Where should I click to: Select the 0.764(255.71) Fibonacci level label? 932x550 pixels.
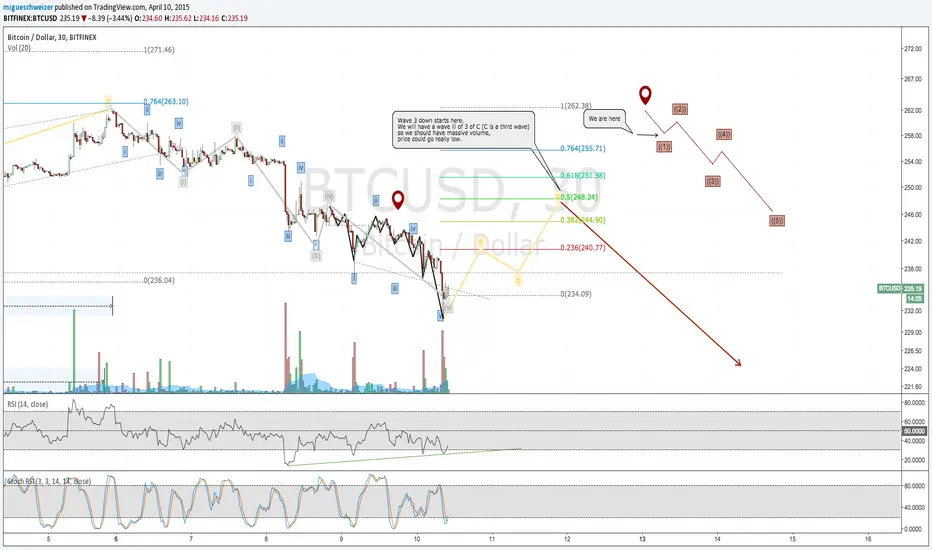tap(583, 149)
